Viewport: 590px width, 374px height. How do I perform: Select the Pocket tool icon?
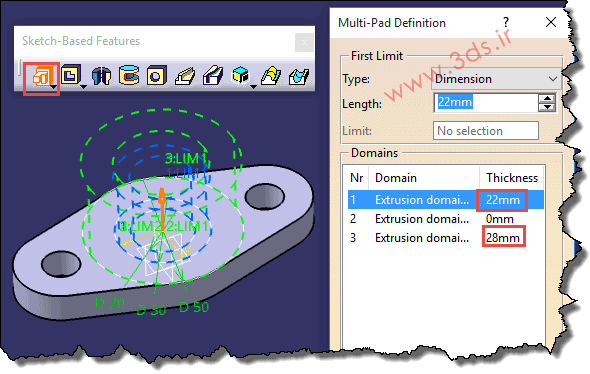coord(71,75)
